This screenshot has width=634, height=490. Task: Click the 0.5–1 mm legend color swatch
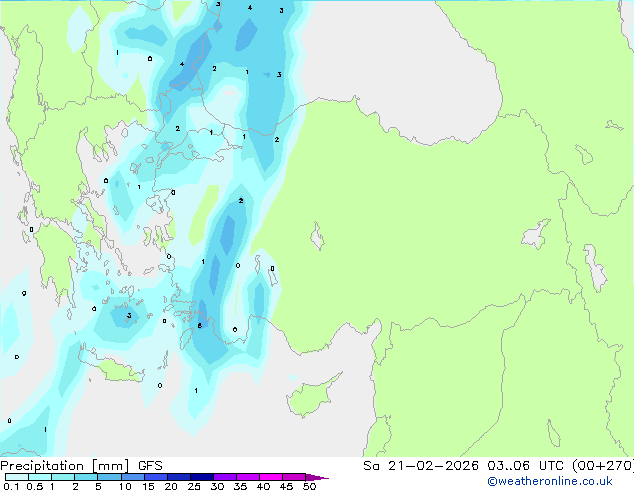pos(40,477)
